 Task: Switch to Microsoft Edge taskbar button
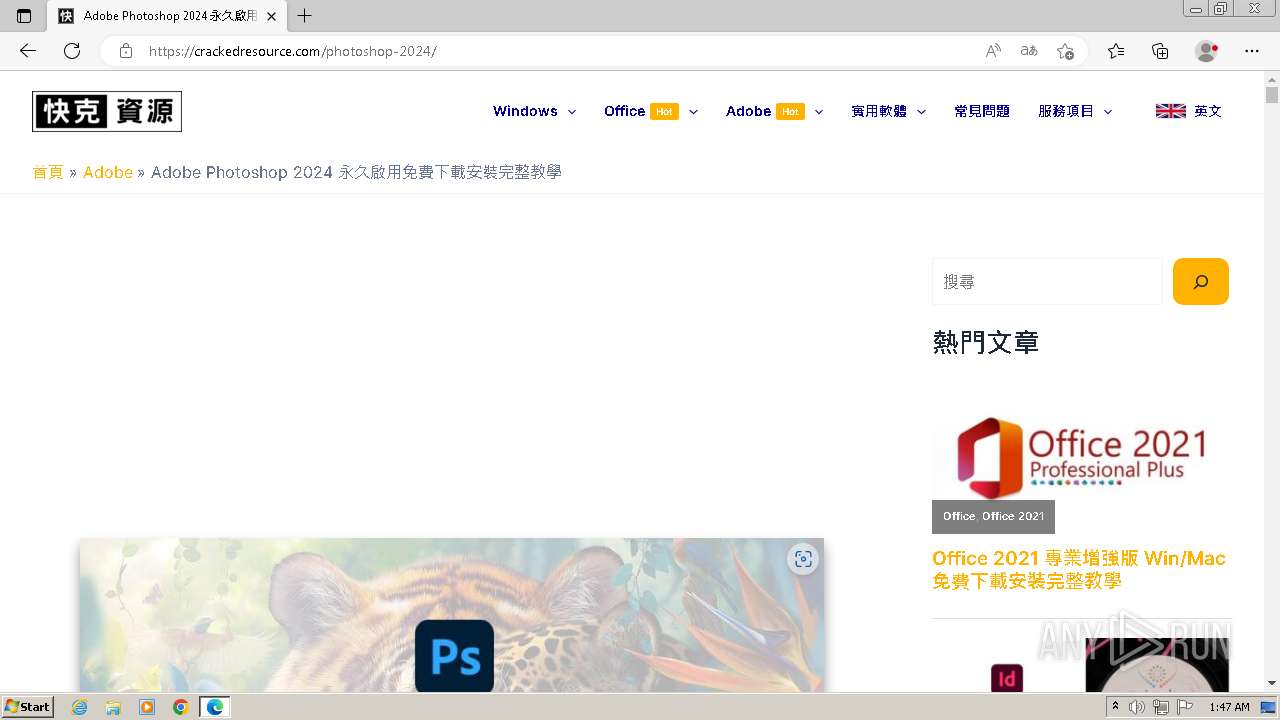tap(215, 707)
